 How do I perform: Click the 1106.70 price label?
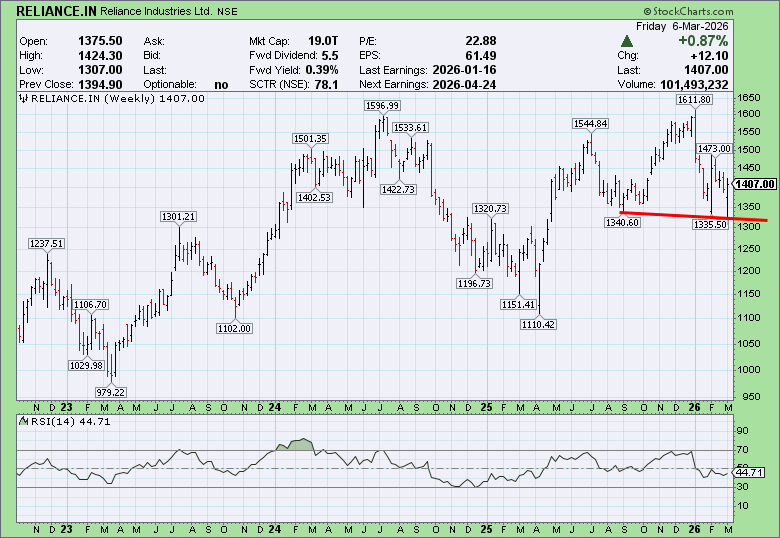point(91,305)
